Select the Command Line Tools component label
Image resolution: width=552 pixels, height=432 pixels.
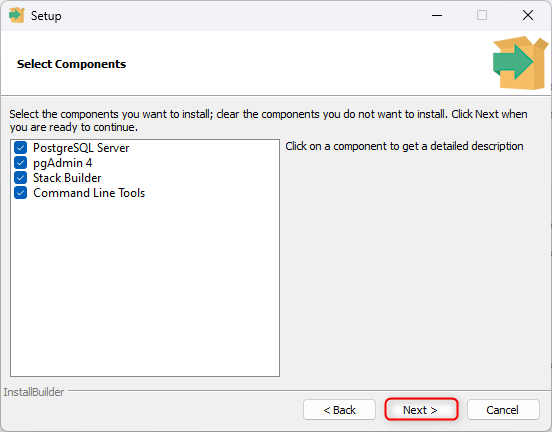click(89, 193)
